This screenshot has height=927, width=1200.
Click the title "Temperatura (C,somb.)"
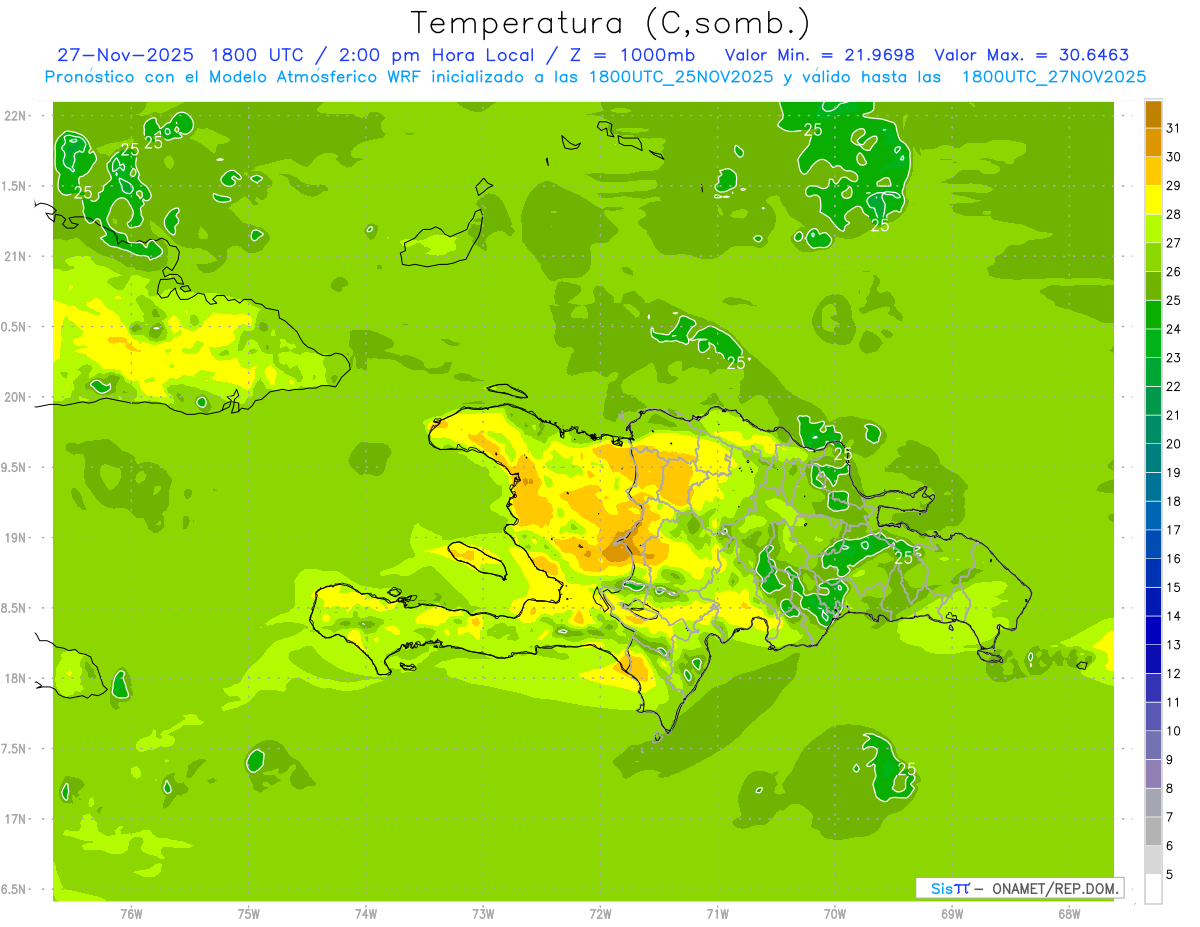[x=611, y=24]
